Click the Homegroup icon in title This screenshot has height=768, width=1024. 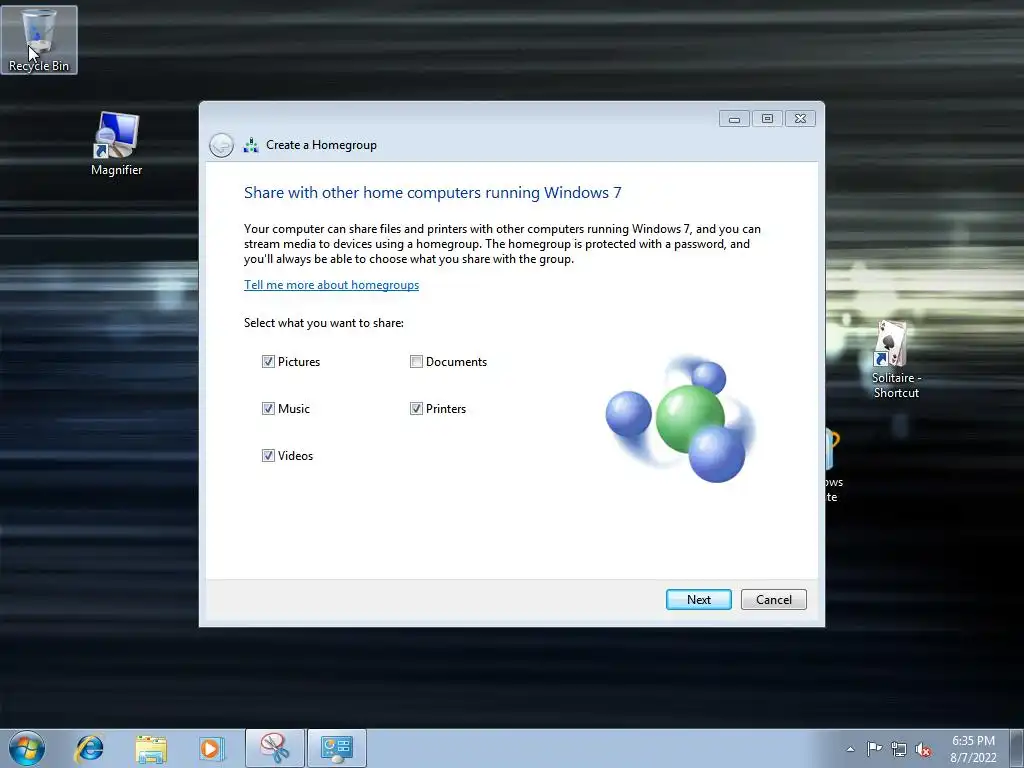point(251,145)
